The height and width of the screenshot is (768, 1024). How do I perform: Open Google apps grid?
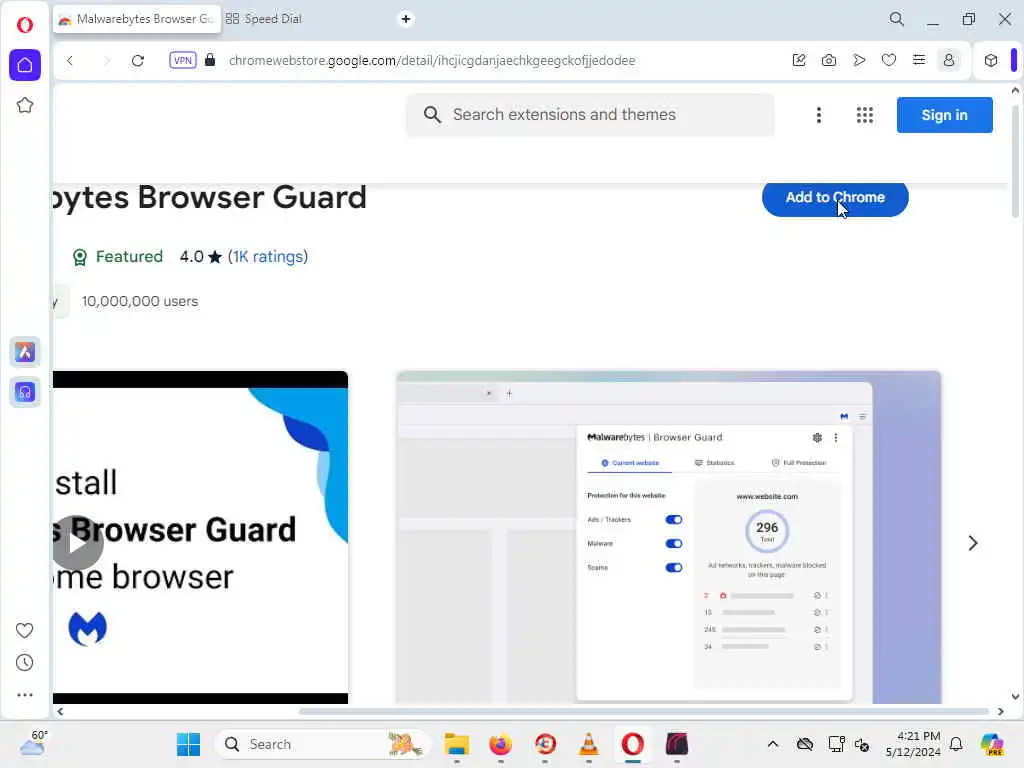click(x=865, y=115)
